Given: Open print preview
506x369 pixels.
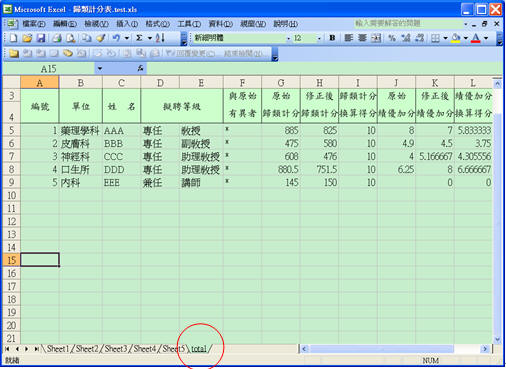Looking at the screenshot, I should 71,38.
